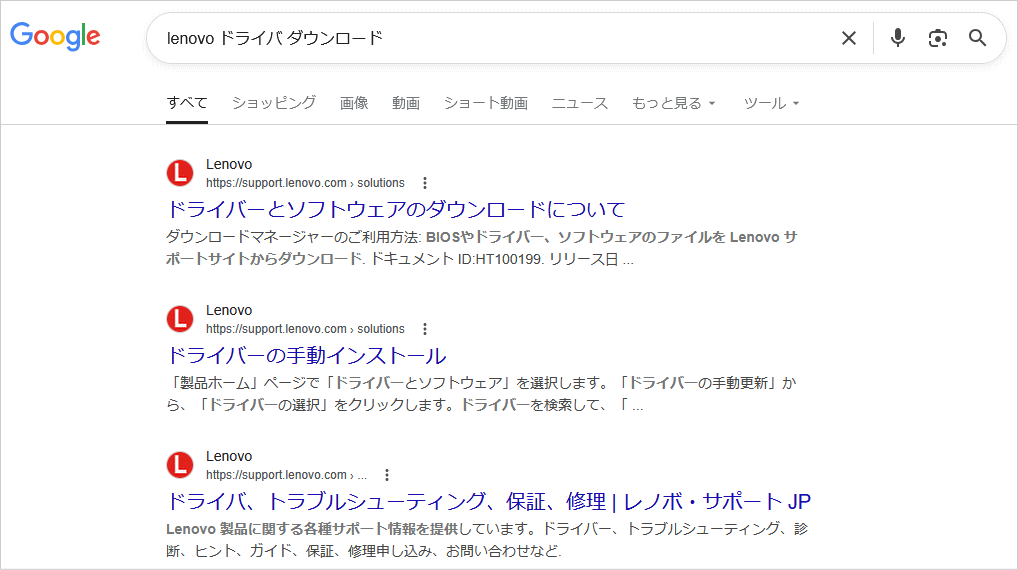Click snippet starting Lenovo 製品に関する各種サポート情報

[487, 540]
